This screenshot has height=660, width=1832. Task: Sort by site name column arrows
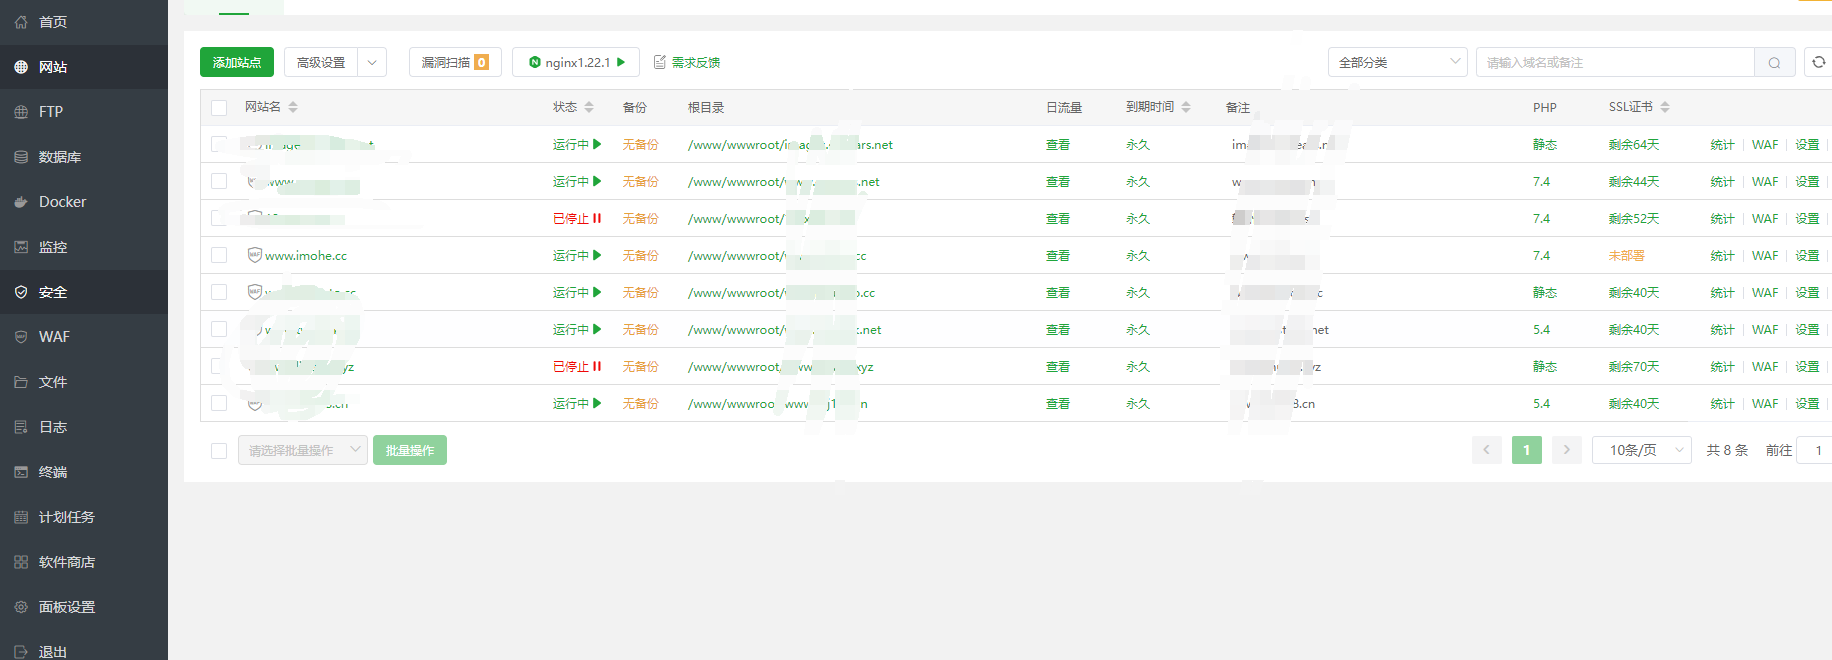293,107
